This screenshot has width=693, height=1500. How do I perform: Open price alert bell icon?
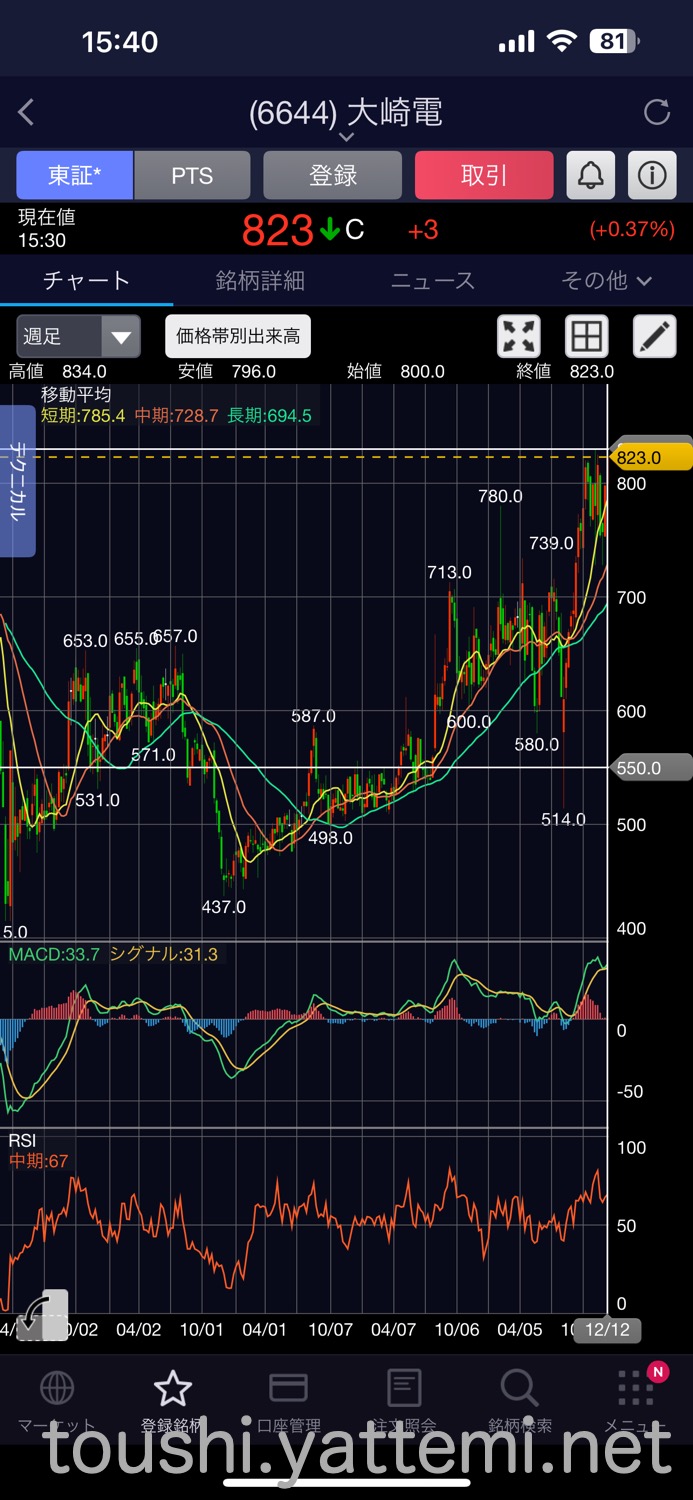tap(591, 176)
